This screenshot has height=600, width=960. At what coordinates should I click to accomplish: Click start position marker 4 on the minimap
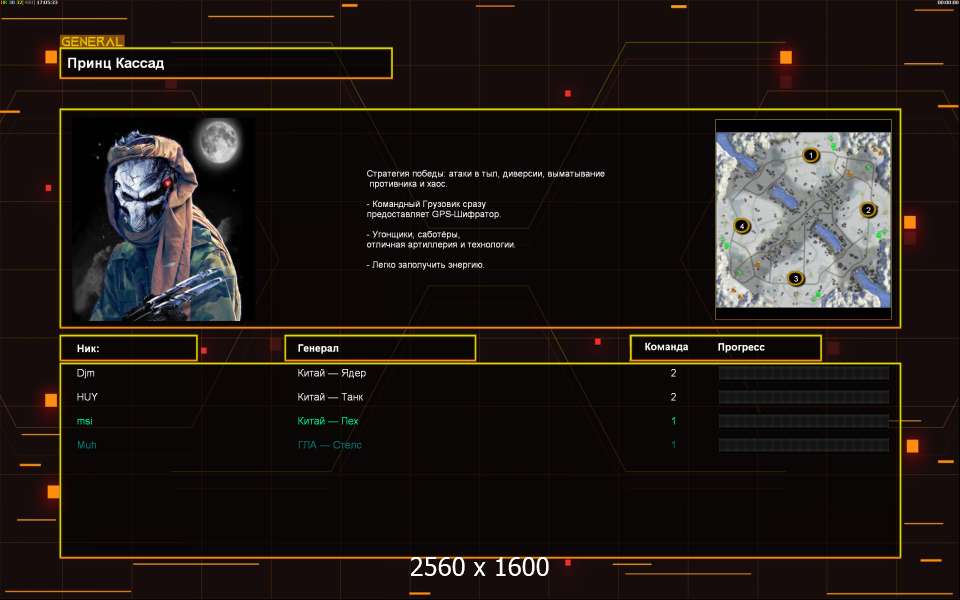point(741,226)
